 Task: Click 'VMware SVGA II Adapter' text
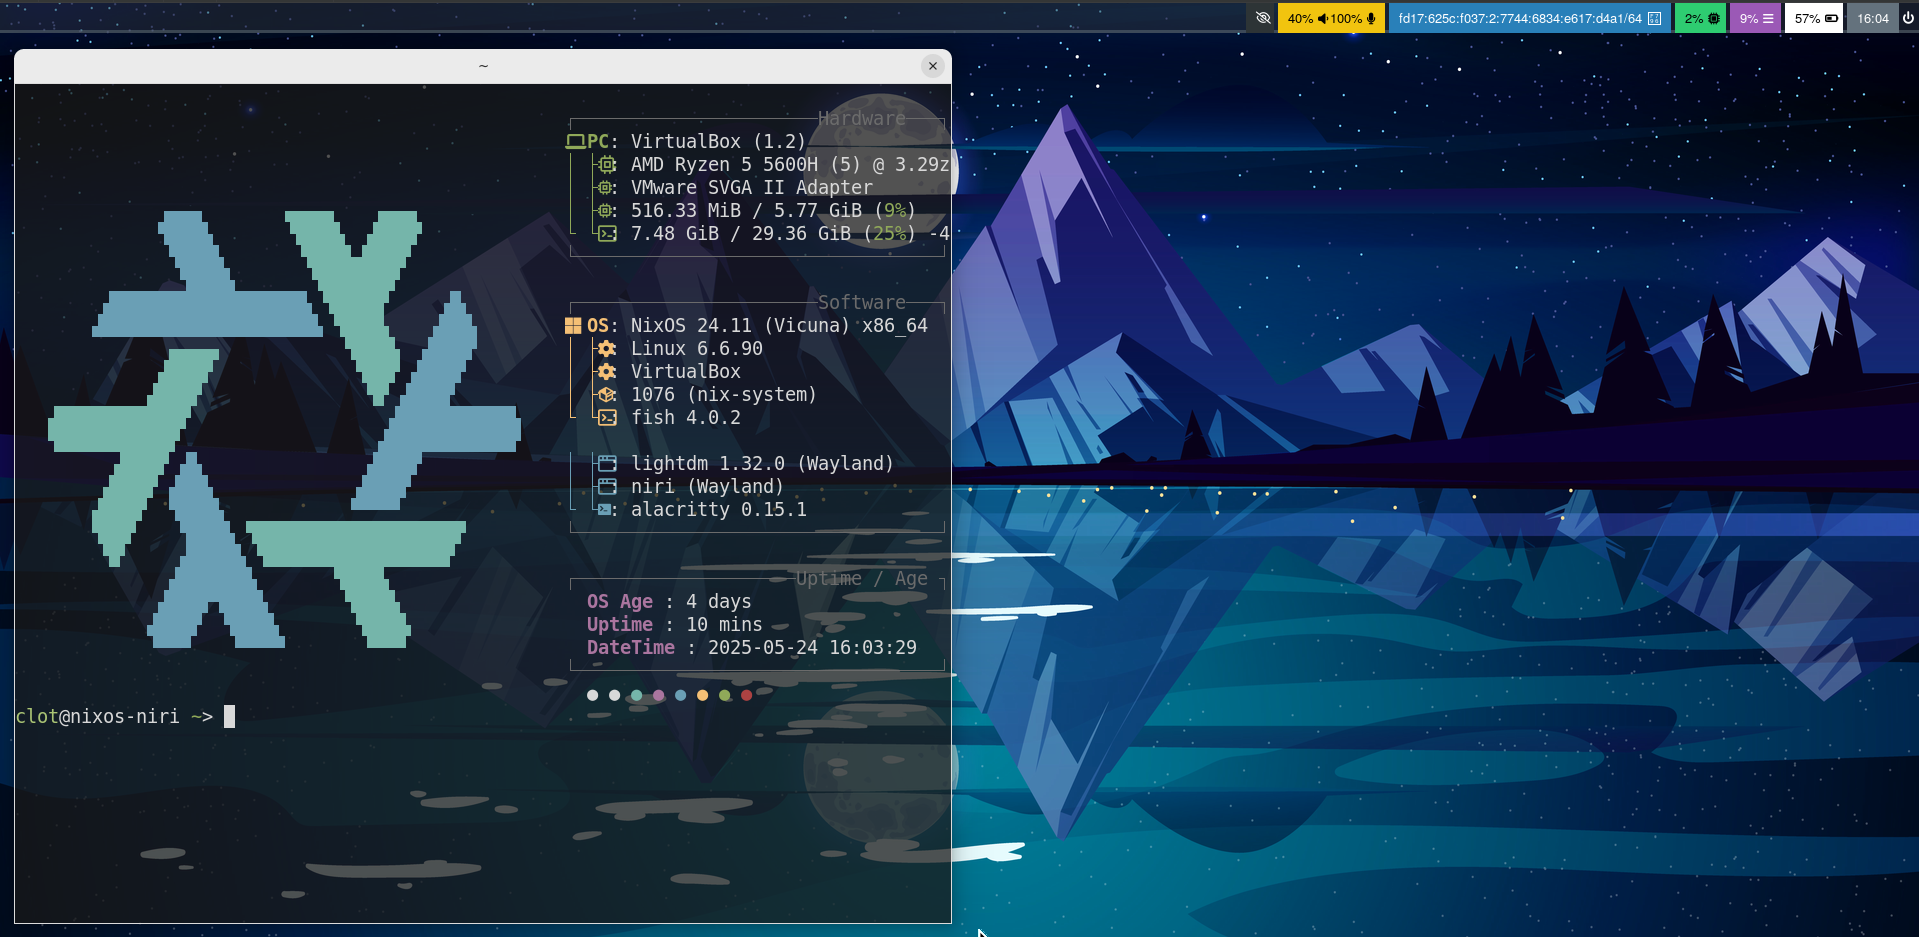pyautogui.click(x=751, y=188)
